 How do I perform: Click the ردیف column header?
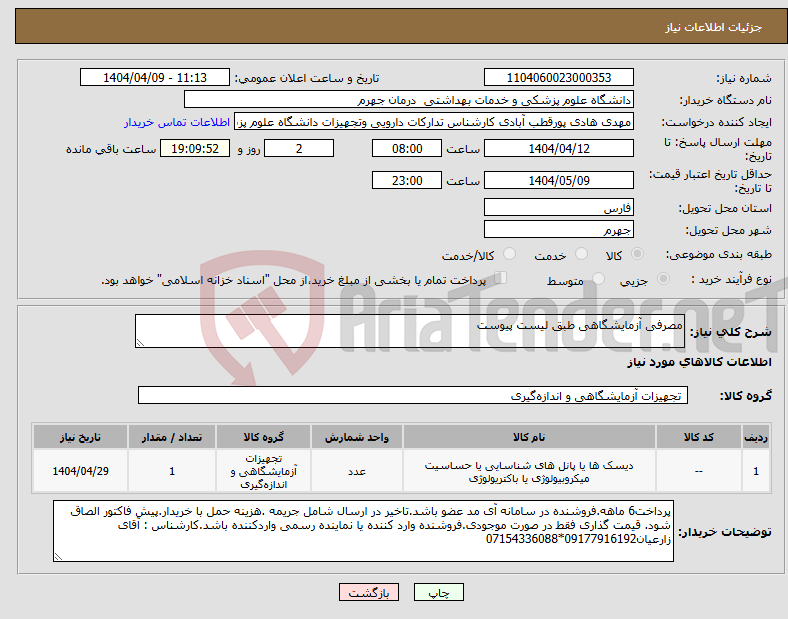click(x=756, y=437)
